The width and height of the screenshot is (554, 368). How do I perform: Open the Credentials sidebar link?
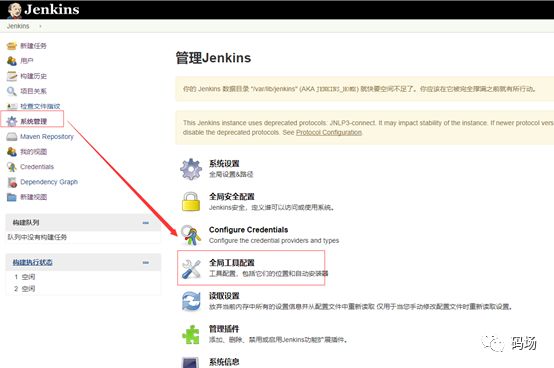click(x=37, y=167)
